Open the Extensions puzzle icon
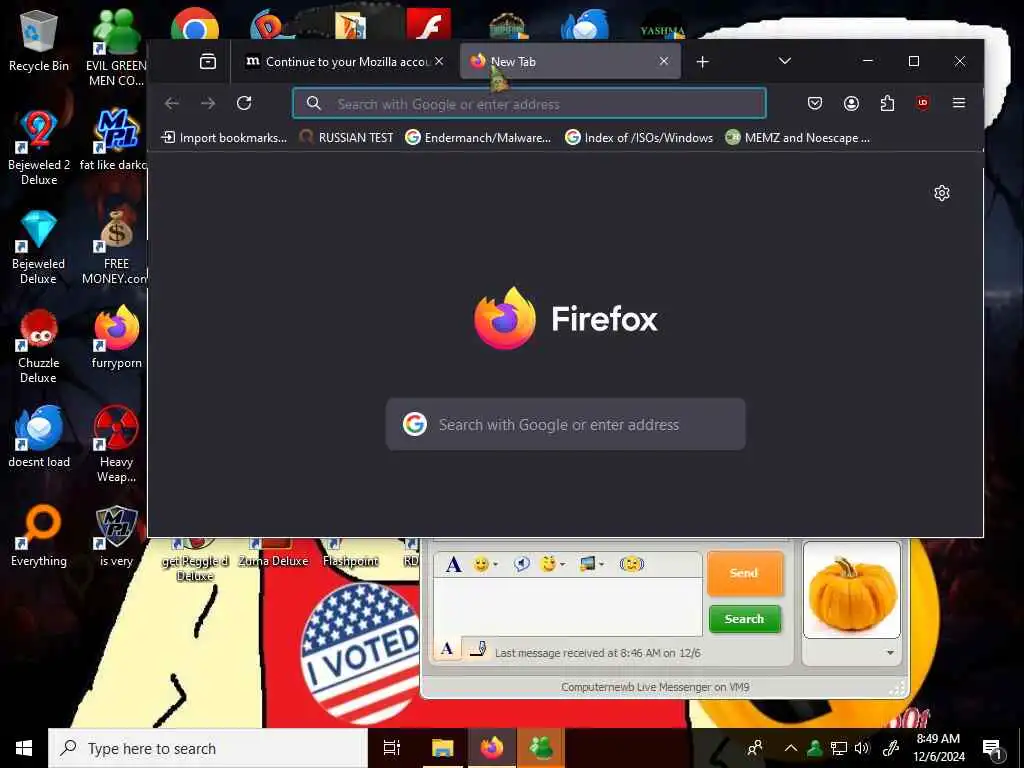1024x768 pixels. (x=888, y=103)
